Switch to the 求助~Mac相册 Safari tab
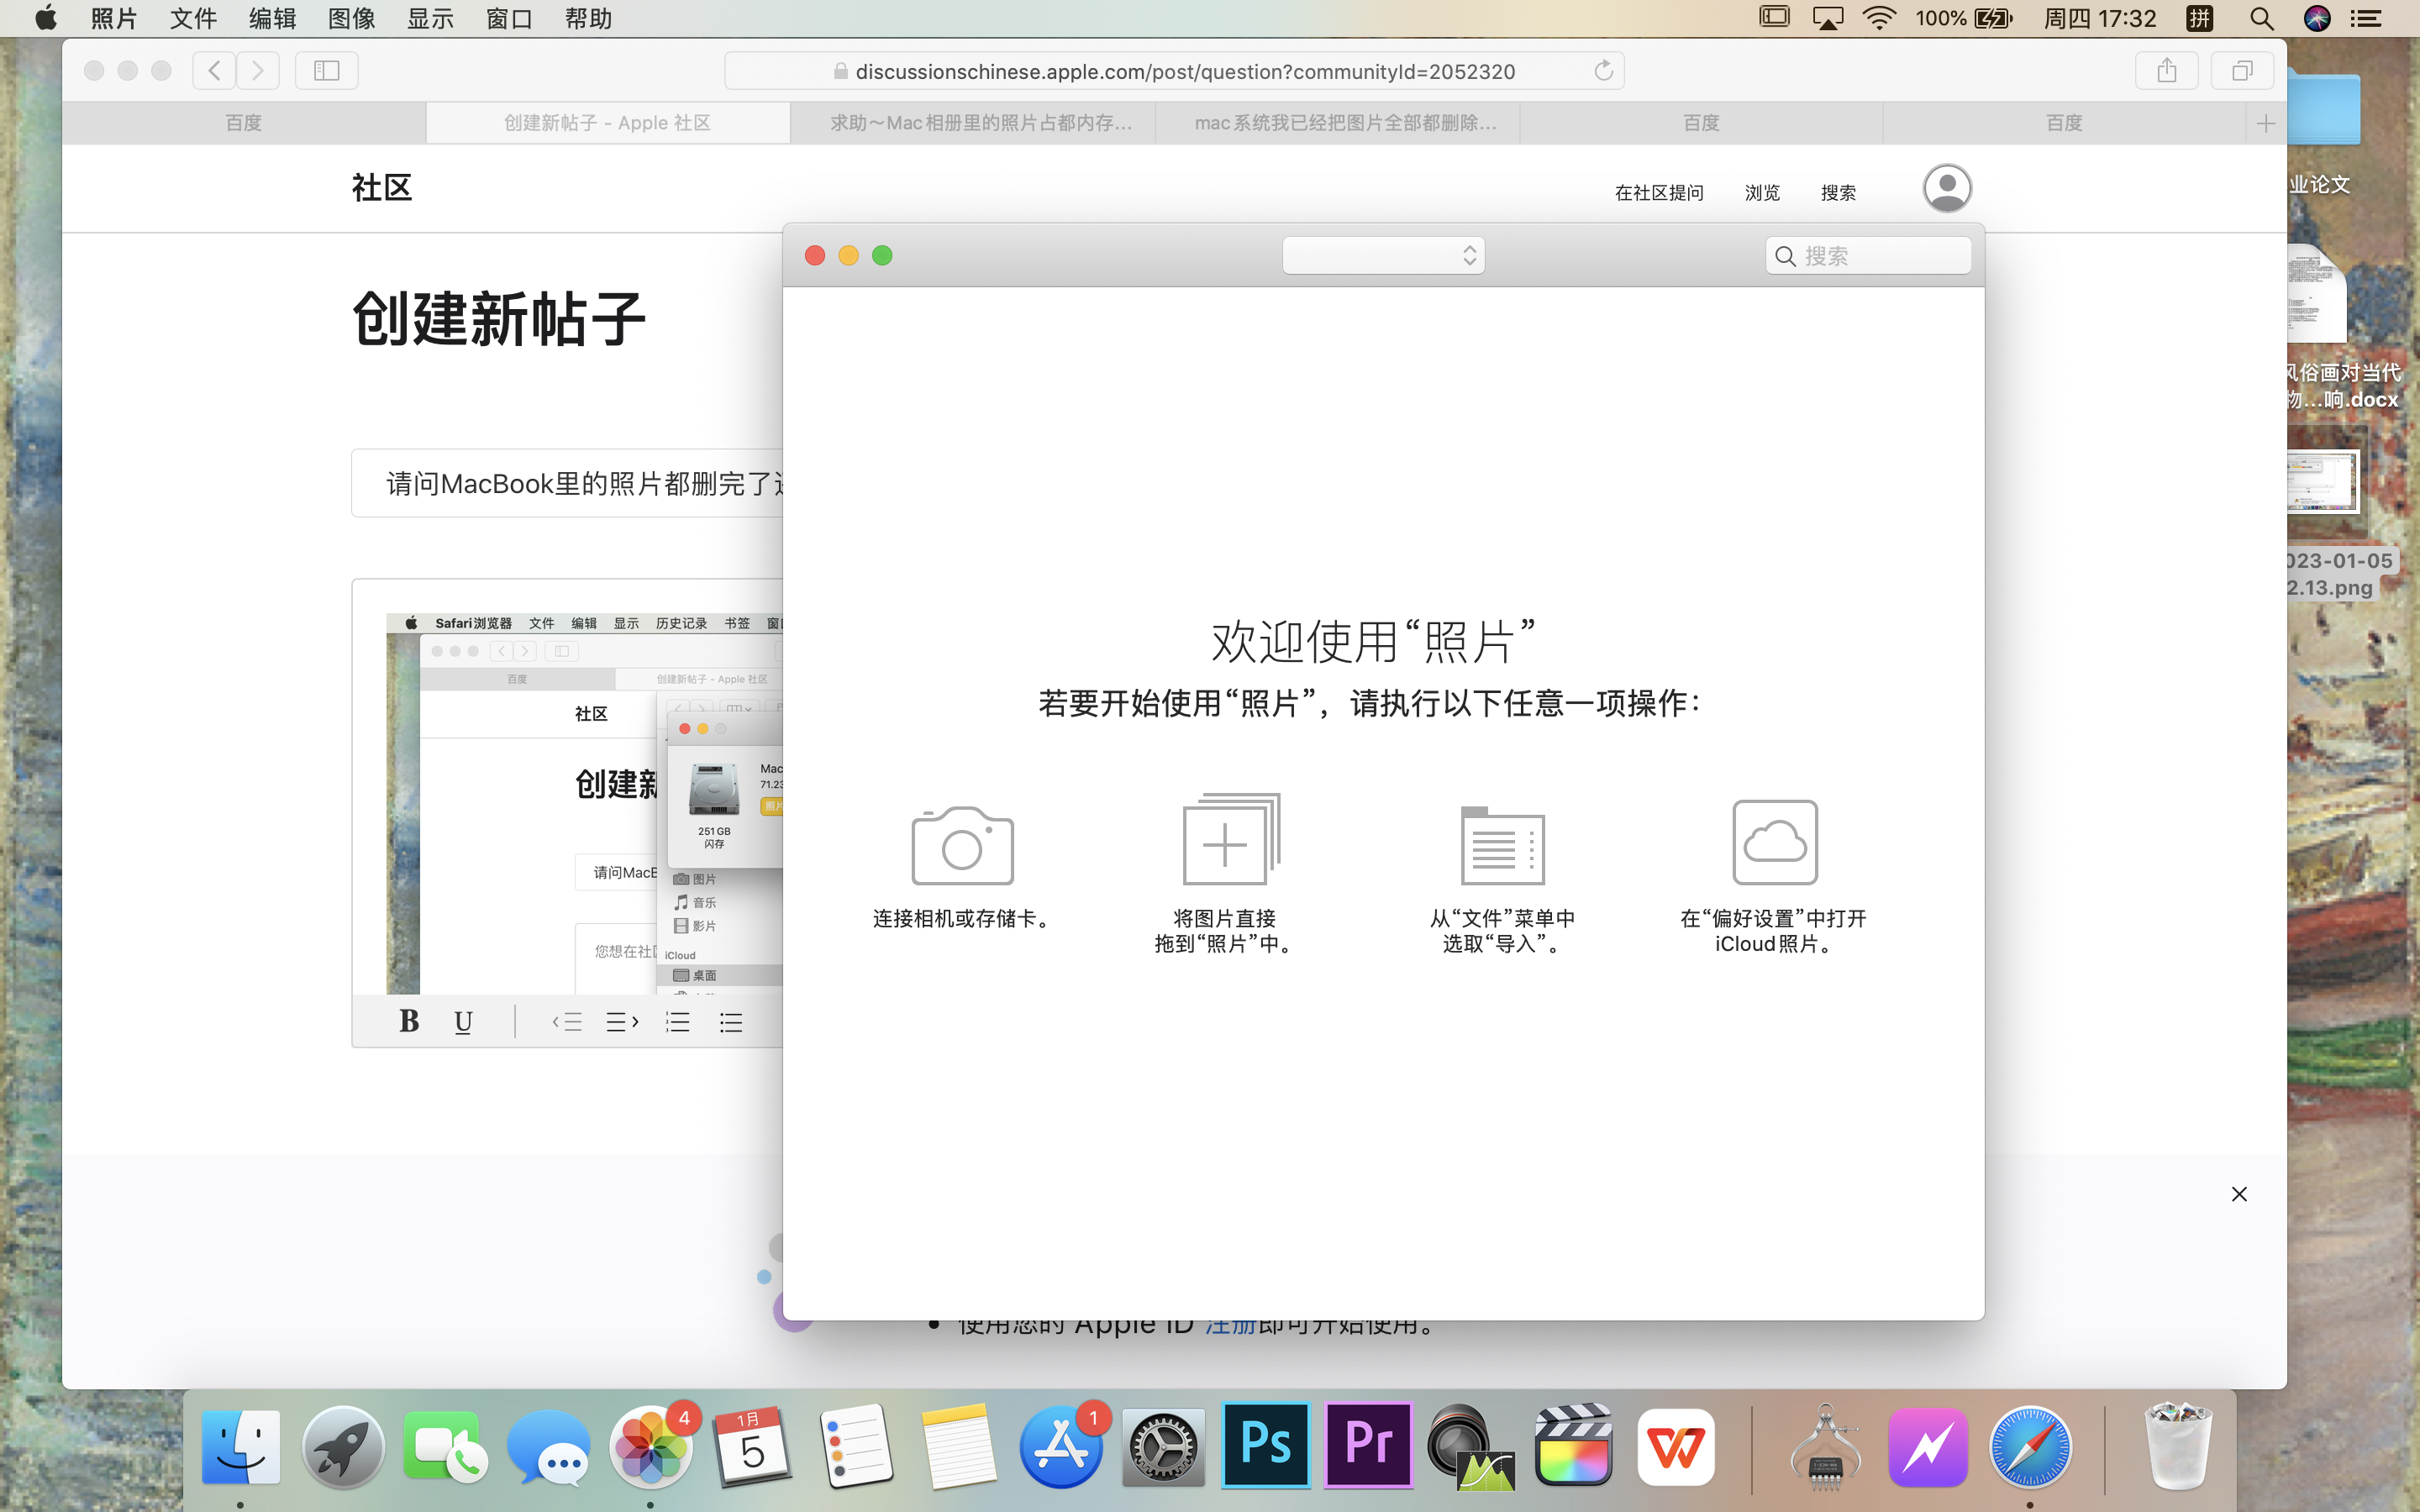The image size is (2420, 1512). [x=980, y=123]
